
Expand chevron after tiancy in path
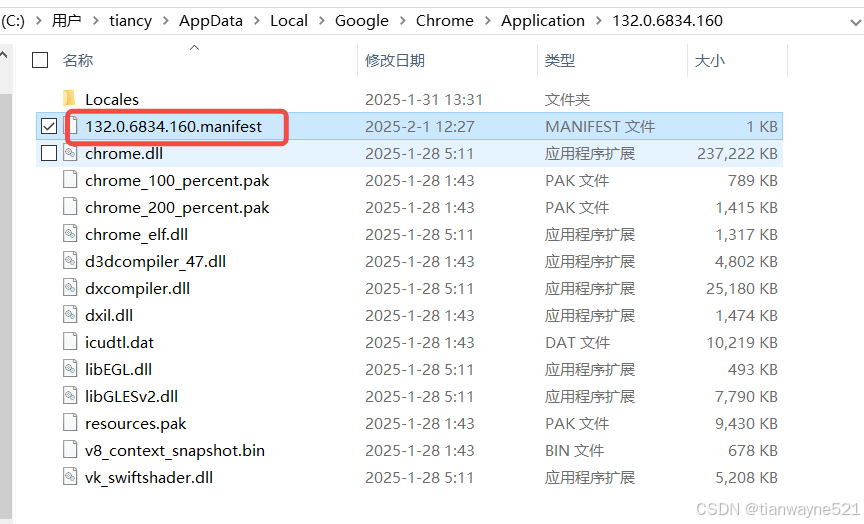coord(166,21)
